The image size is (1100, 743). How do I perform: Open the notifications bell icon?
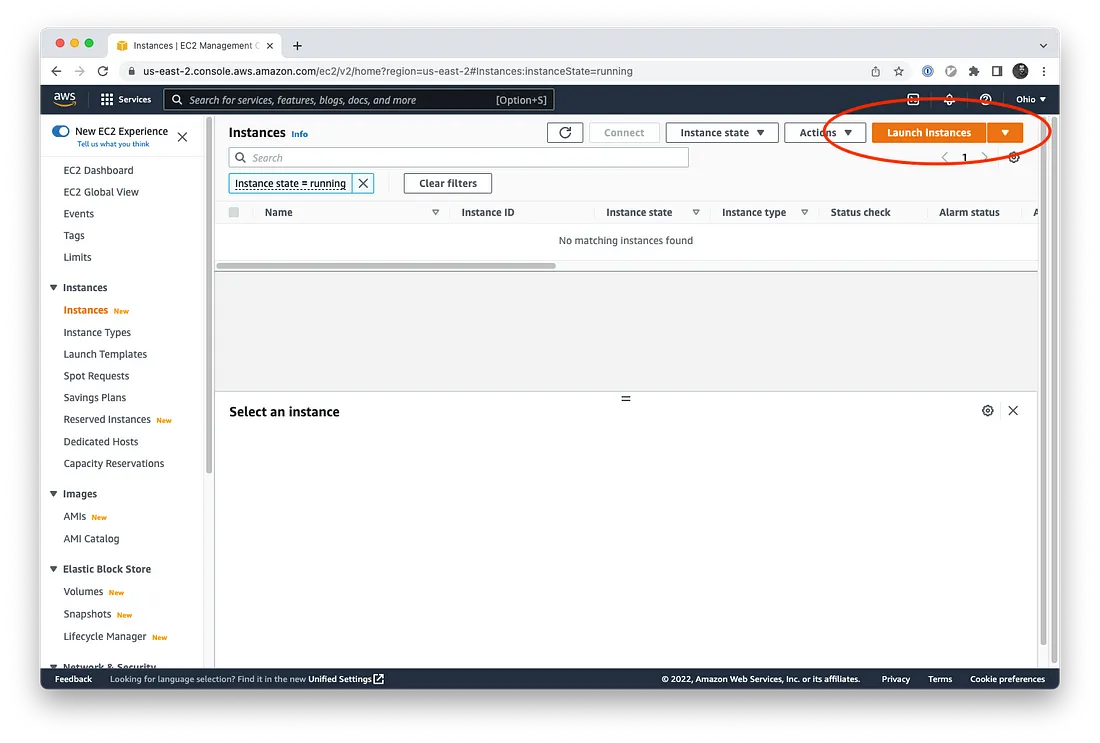949,100
